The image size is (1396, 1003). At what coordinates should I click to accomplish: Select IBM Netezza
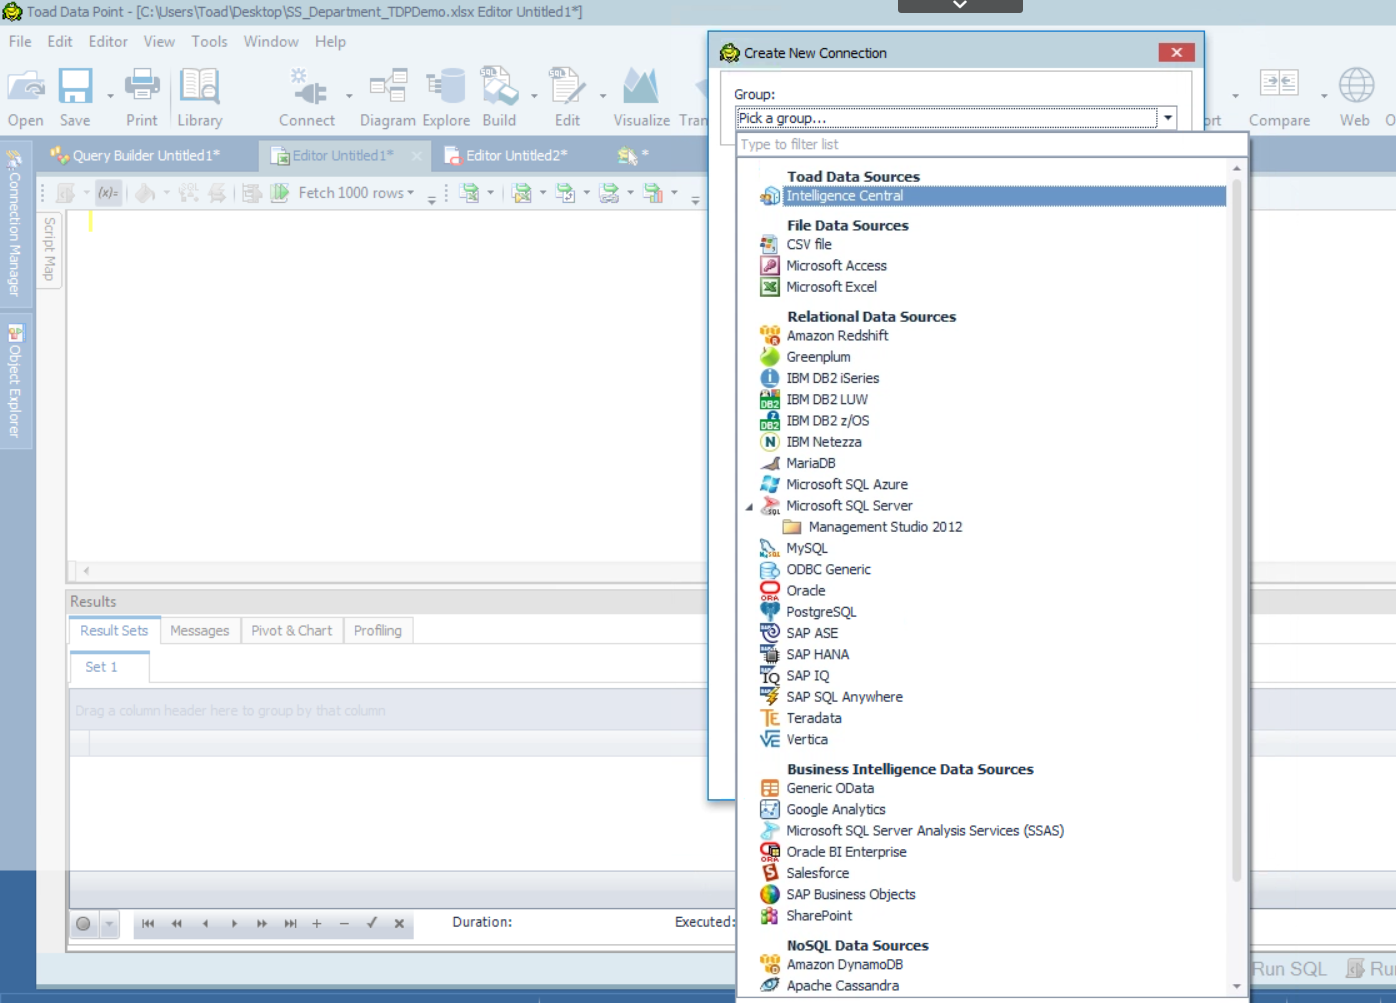[823, 442]
